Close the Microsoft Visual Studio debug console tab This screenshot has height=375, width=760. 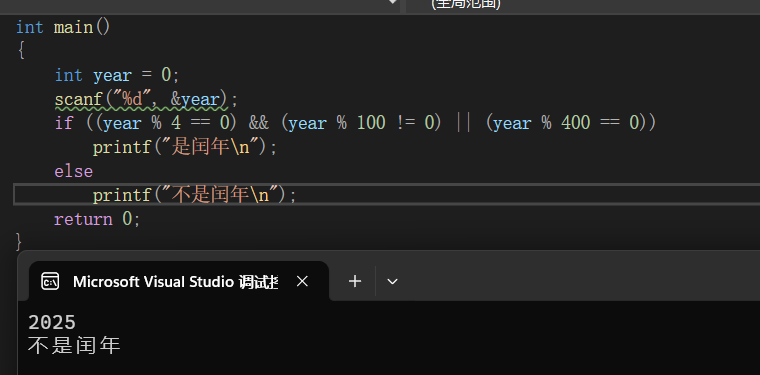[x=302, y=281]
